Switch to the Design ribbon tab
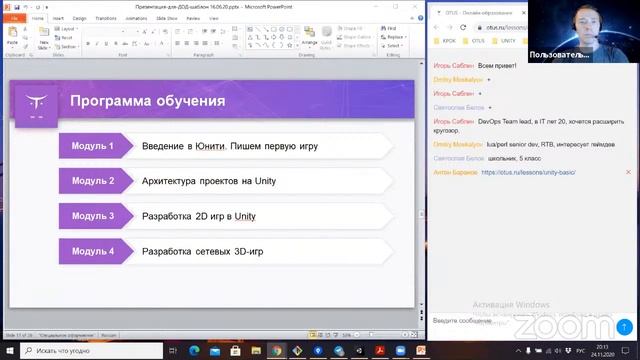This screenshot has height=360, width=640. [x=79, y=18]
